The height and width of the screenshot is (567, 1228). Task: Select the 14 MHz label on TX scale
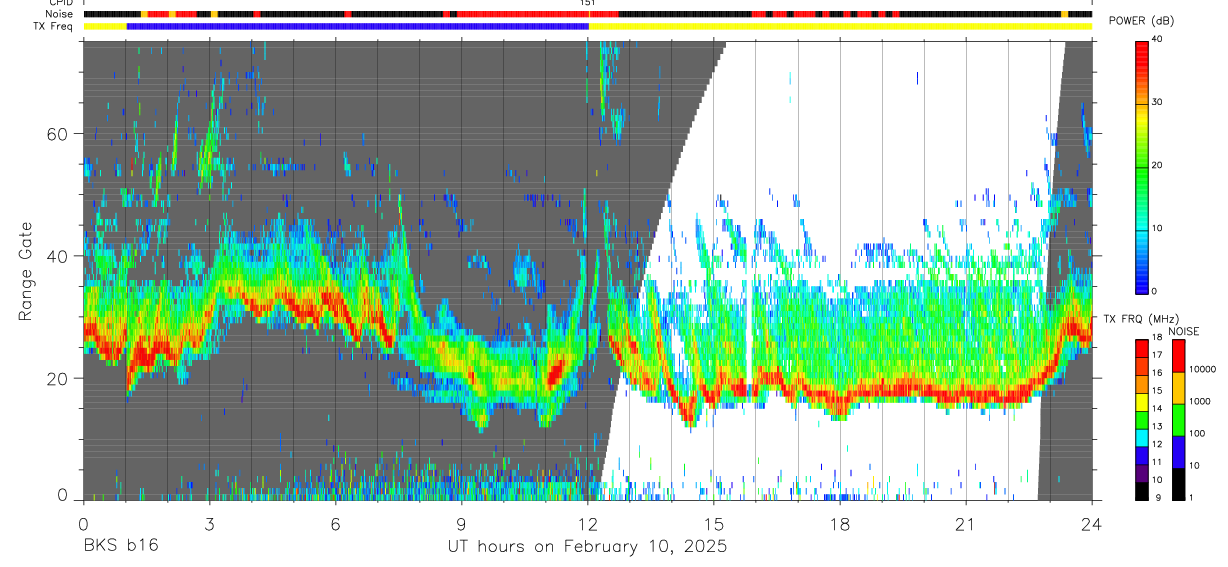point(1157,409)
